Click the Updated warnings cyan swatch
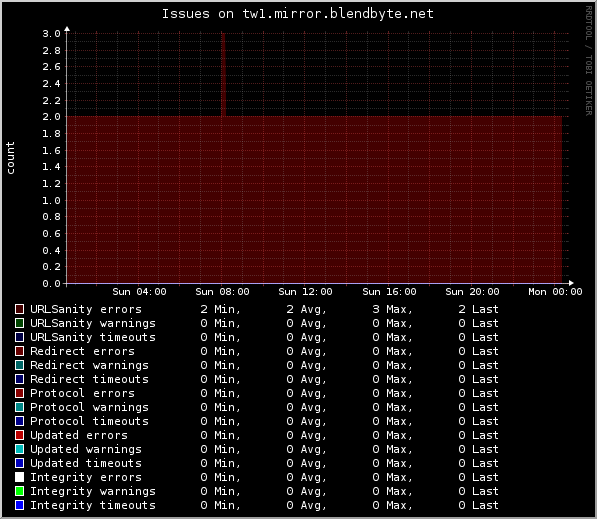Screen dimensions: 597x519 point(19,449)
